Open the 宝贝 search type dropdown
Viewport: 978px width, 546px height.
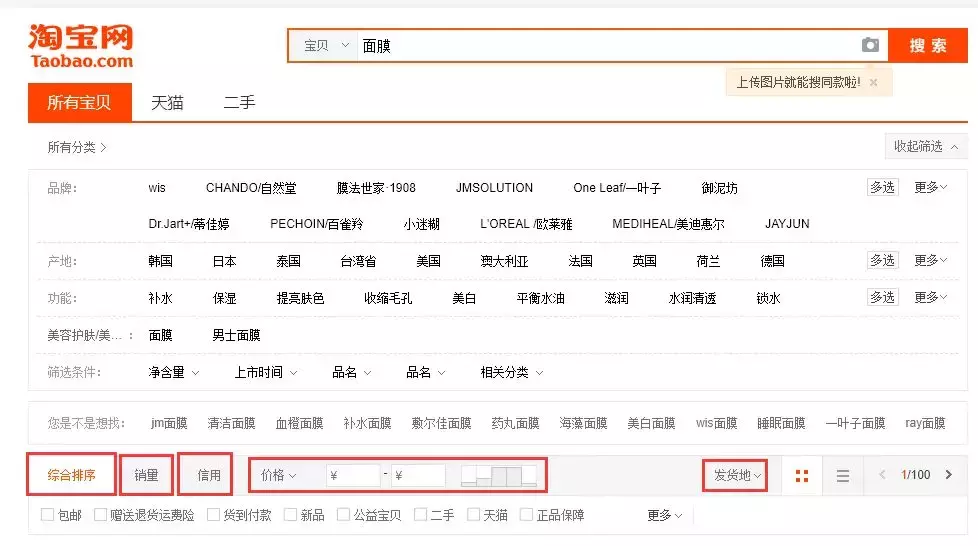(x=326, y=45)
